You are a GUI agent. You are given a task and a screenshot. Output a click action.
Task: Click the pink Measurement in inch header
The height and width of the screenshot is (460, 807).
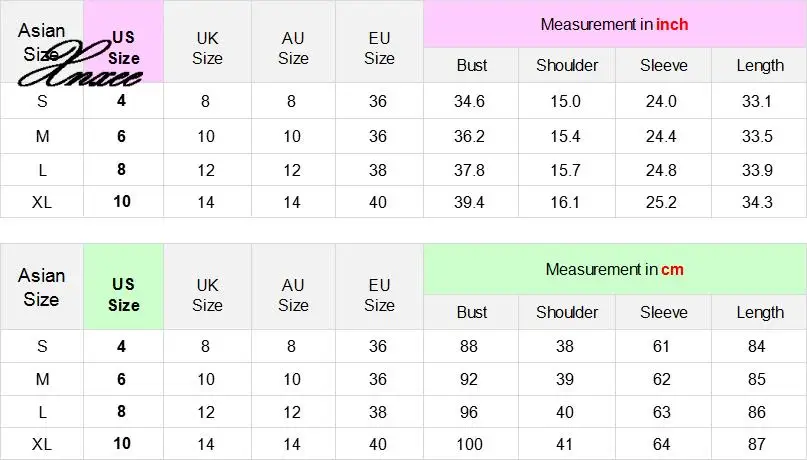(614, 24)
